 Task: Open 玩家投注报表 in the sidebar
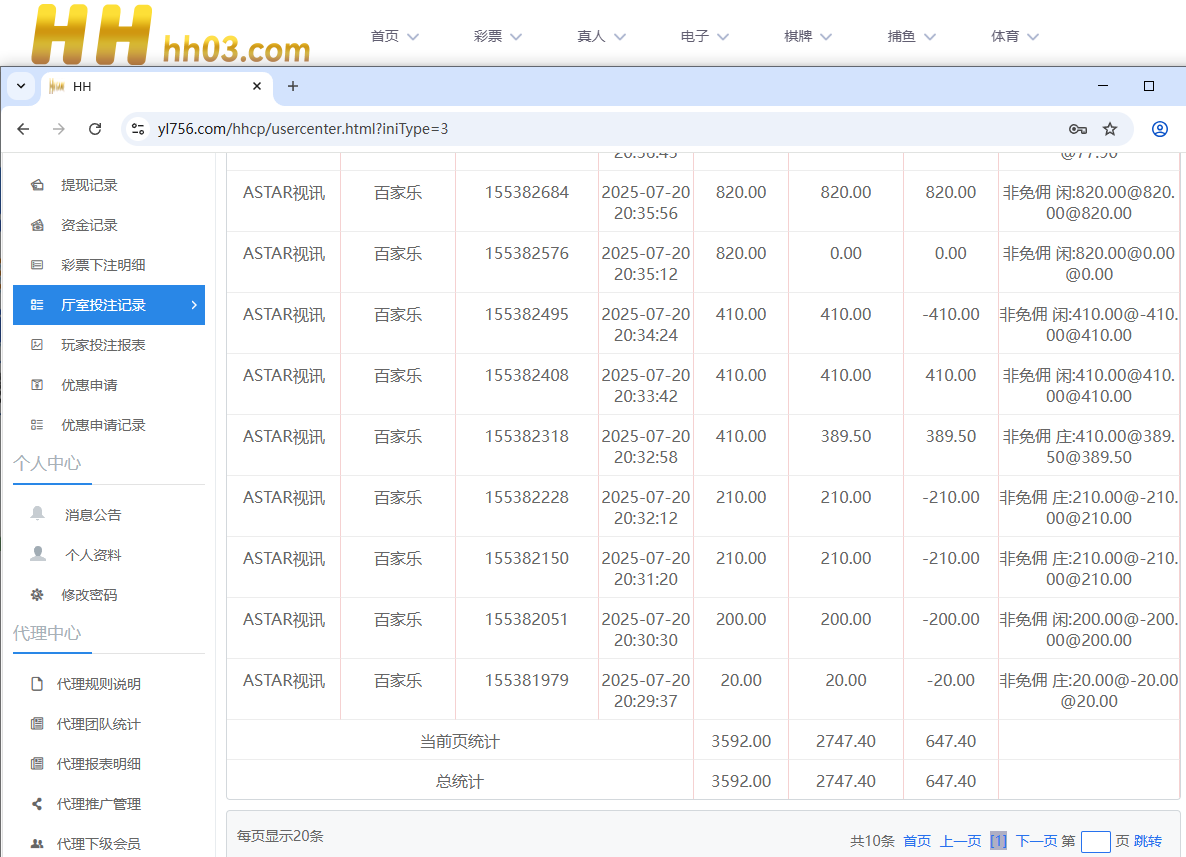(x=103, y=345)
